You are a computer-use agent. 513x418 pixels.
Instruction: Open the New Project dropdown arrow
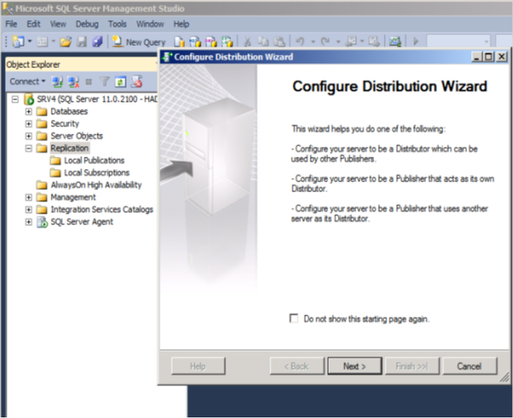(30, 41)
